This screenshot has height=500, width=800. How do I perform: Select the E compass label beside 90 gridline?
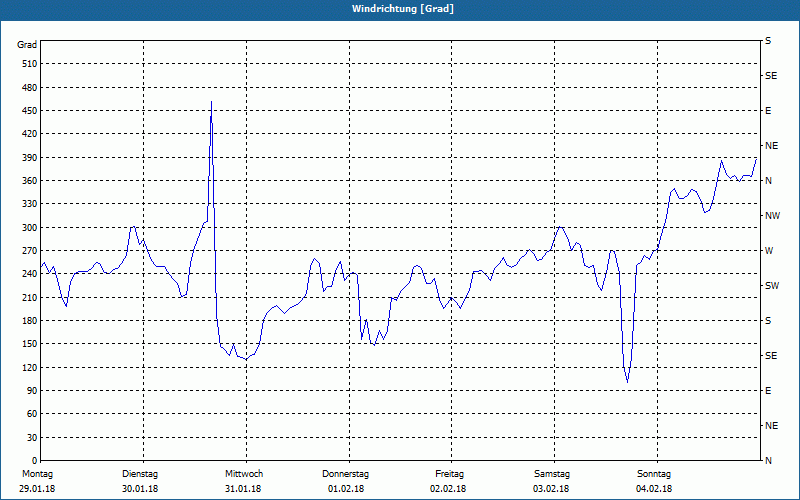(768, 391)
